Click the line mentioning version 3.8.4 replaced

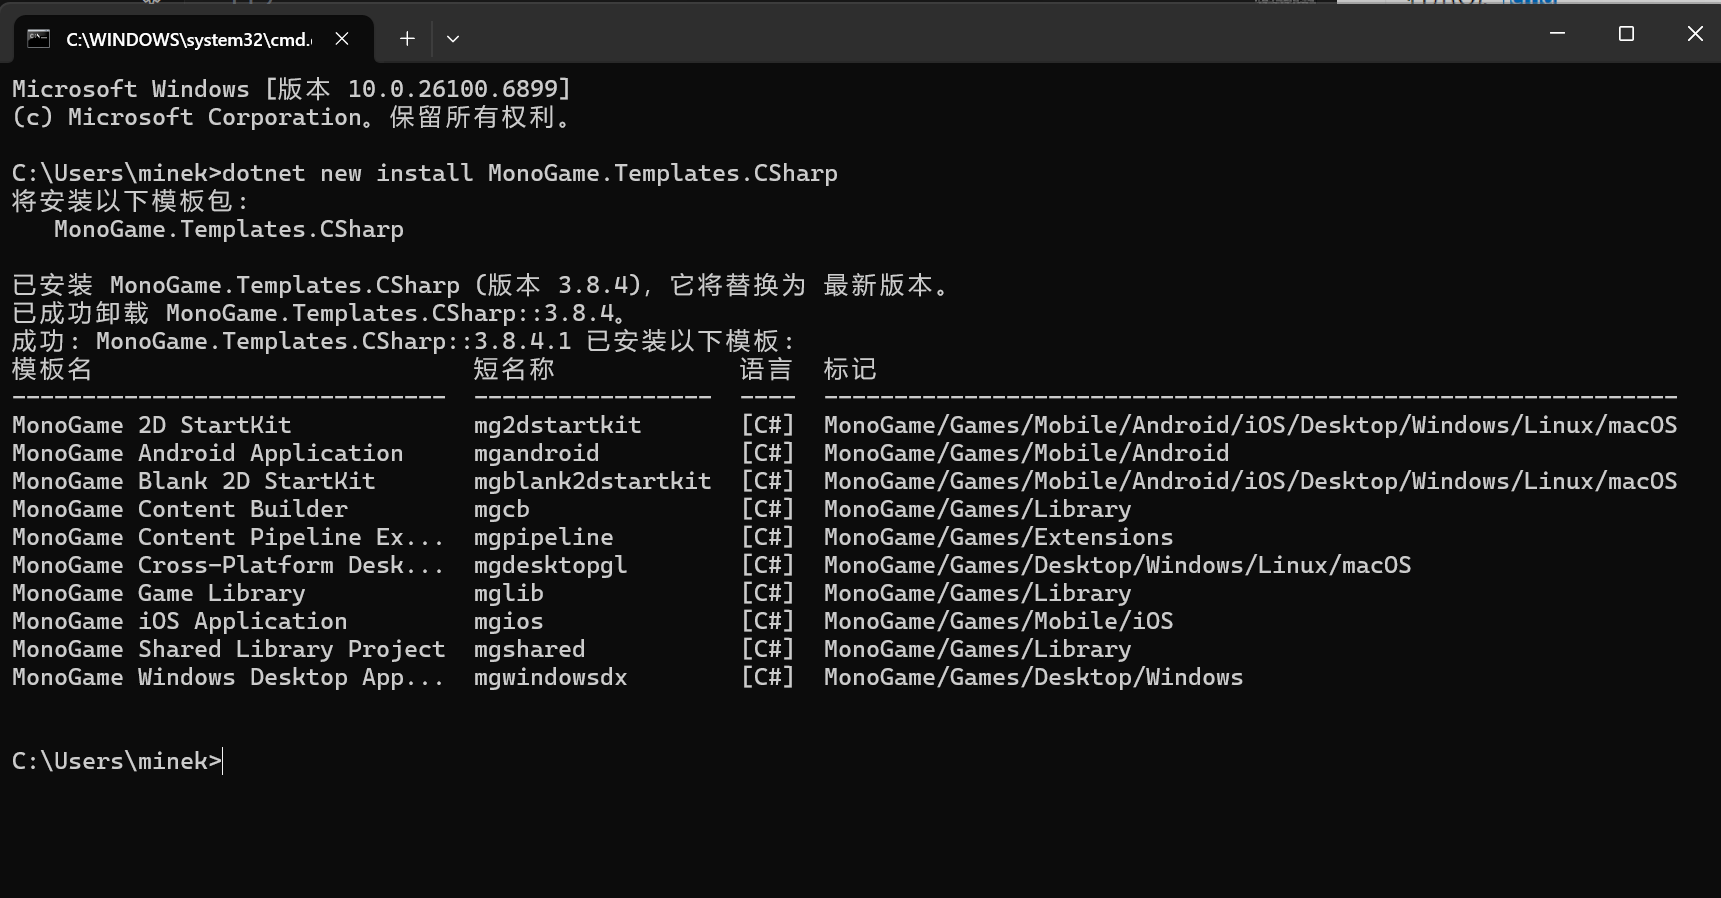click(x=480, y=285)
